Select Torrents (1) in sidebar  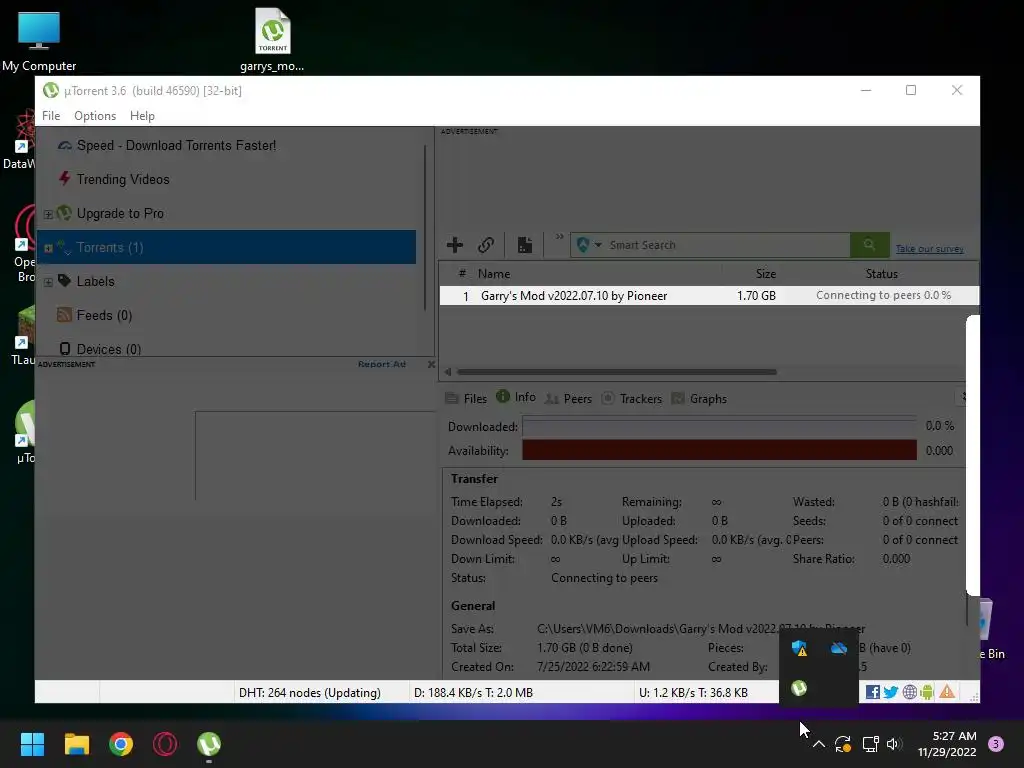pyautogui.click(x=226, y=247)
